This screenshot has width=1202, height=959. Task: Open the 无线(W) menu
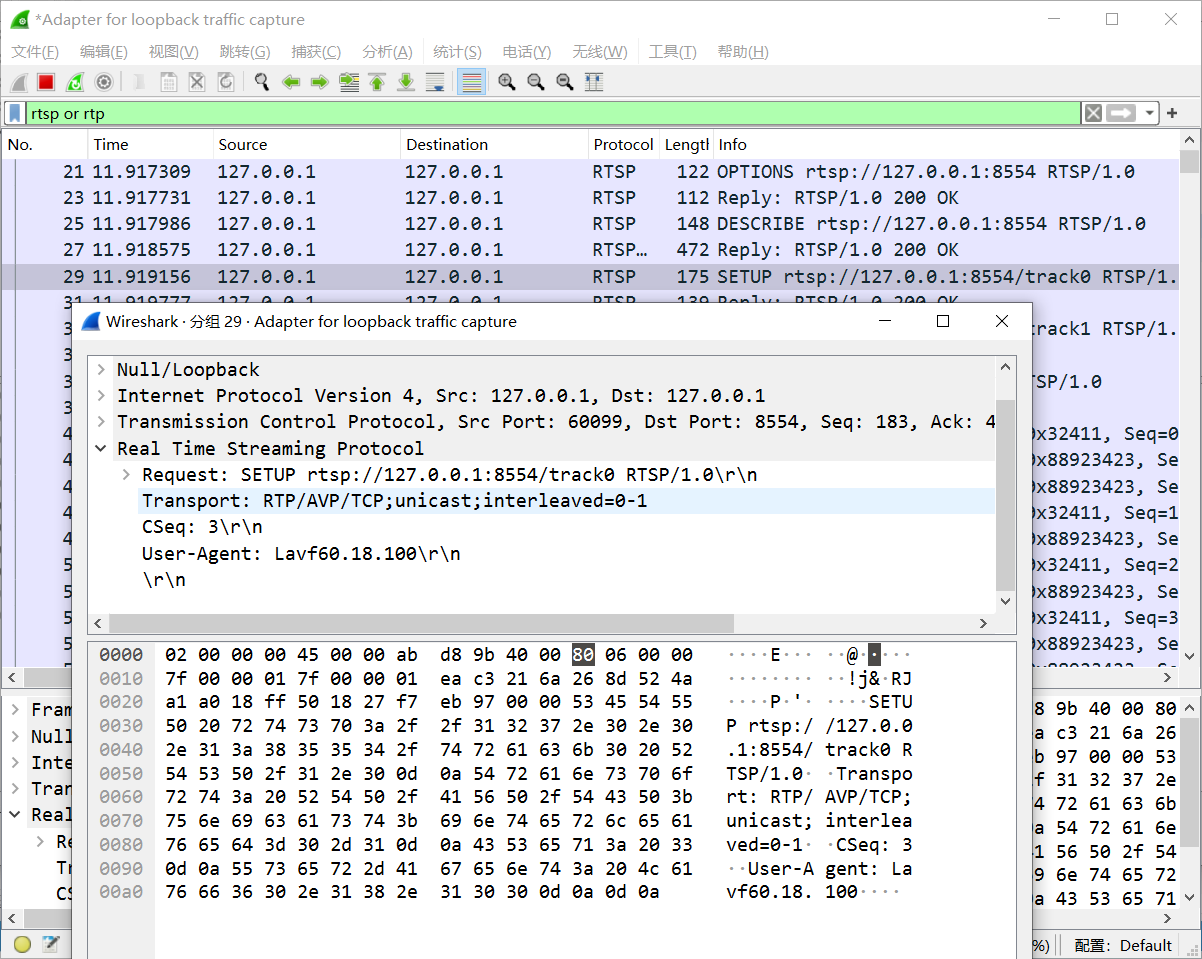(x=600, y=52)
